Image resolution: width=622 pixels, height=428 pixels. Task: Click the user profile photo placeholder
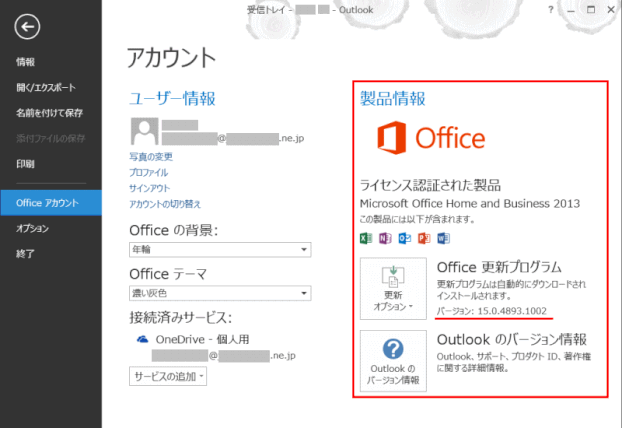coord(144,131)
